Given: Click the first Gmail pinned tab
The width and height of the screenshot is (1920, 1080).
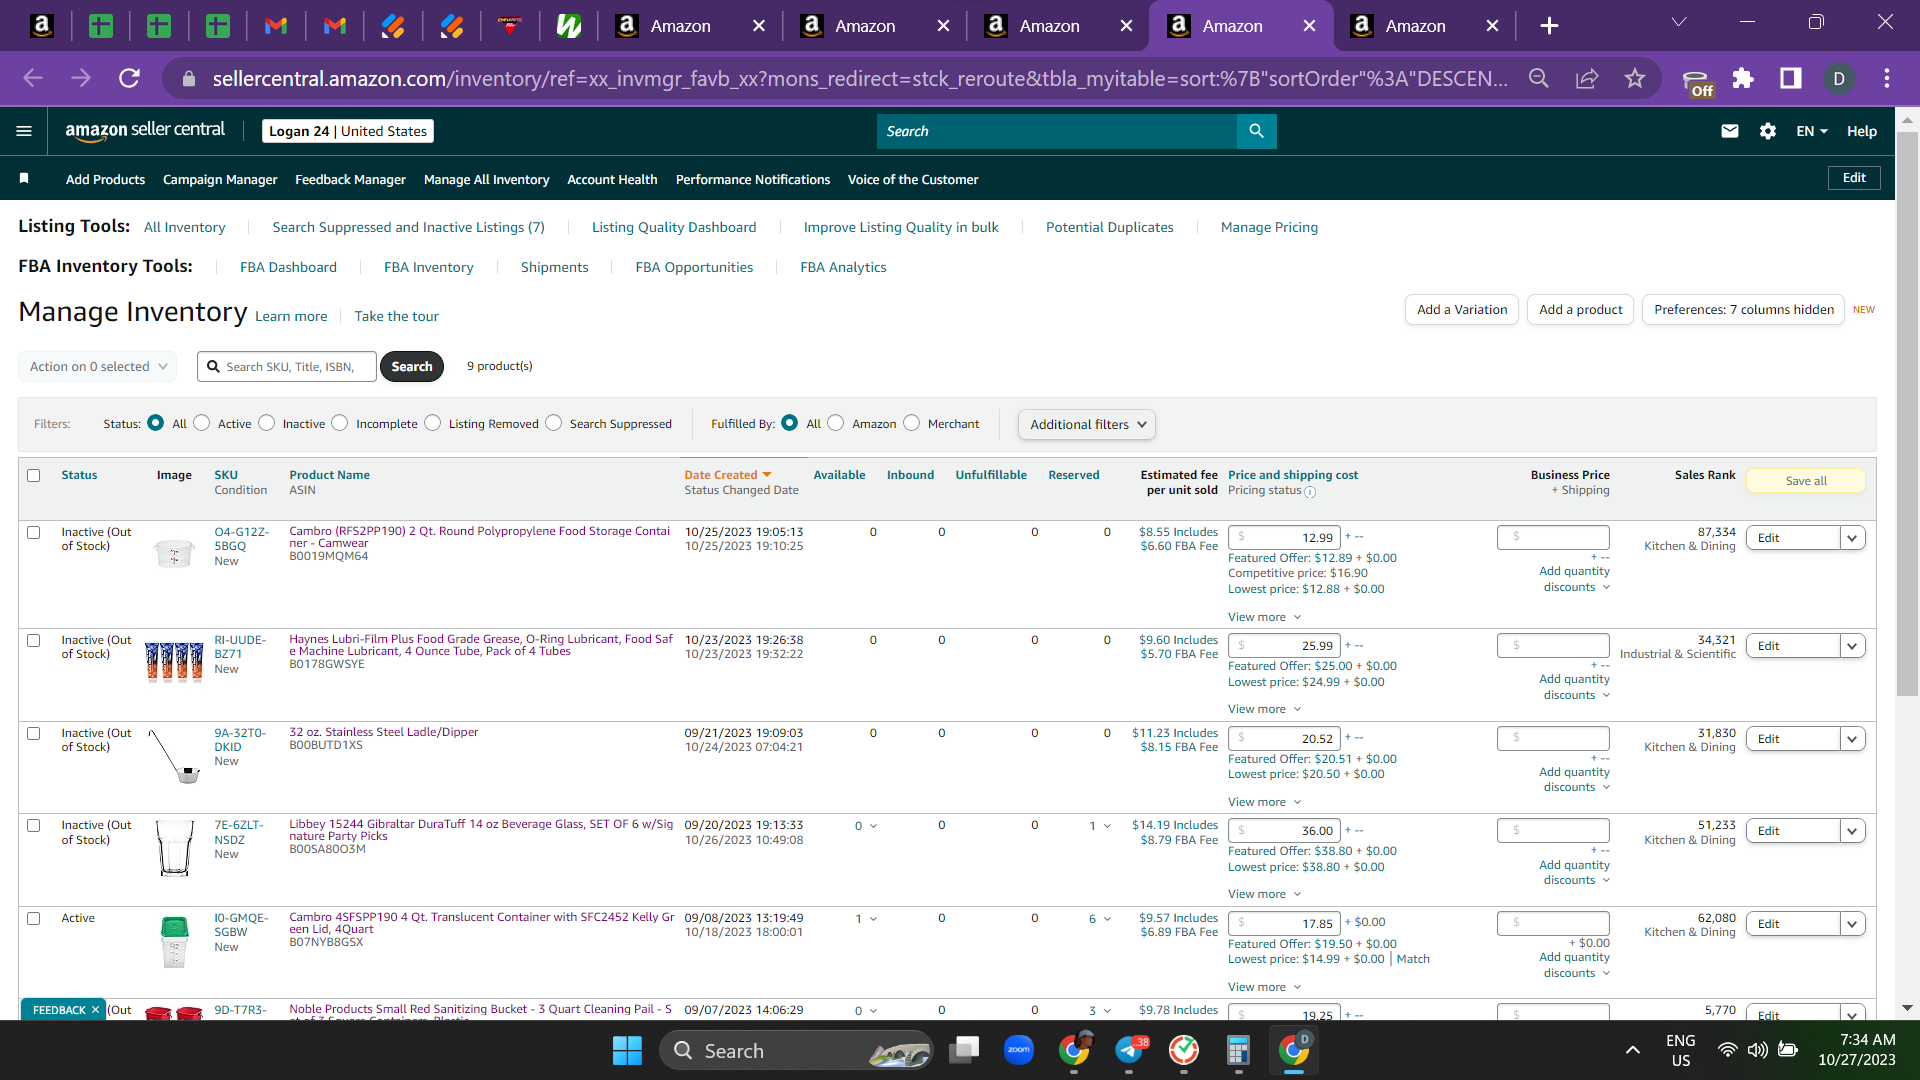Looking at the screenshot, I should (x=276, y=26).
